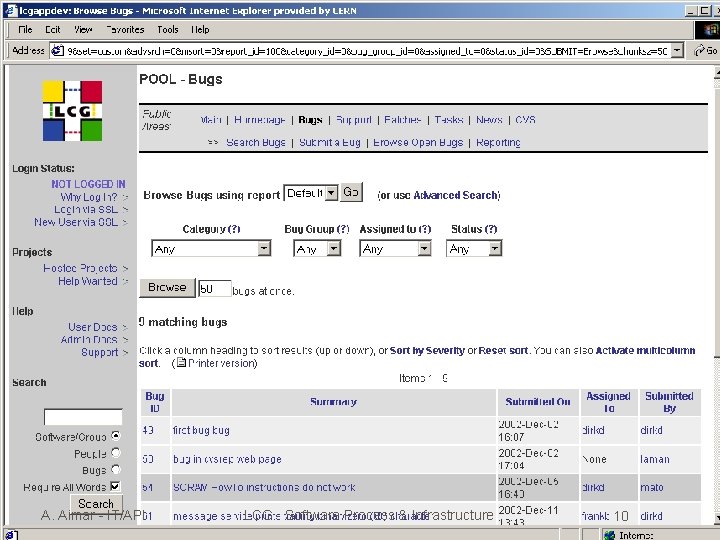The width and height of the screenshot is (720, 540).
Task: Toggle the Require All Words checkbox
Action: (115, 486)
